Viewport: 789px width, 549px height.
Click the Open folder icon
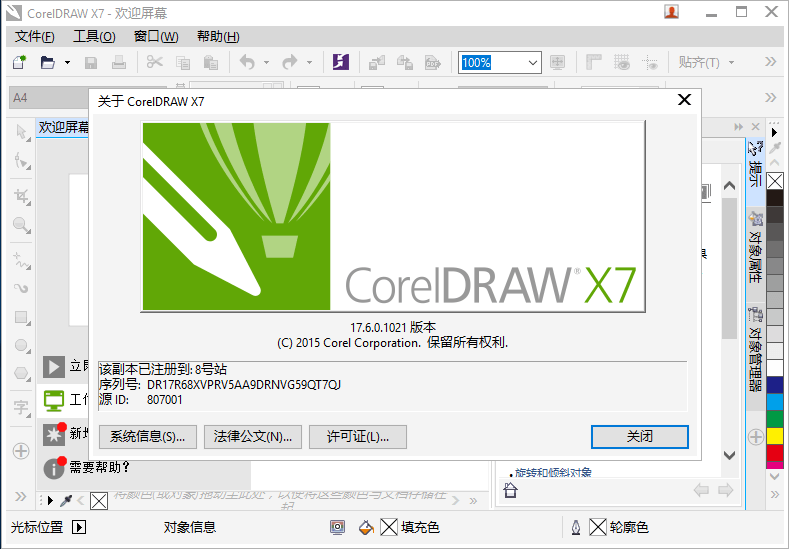click(47, 62)
